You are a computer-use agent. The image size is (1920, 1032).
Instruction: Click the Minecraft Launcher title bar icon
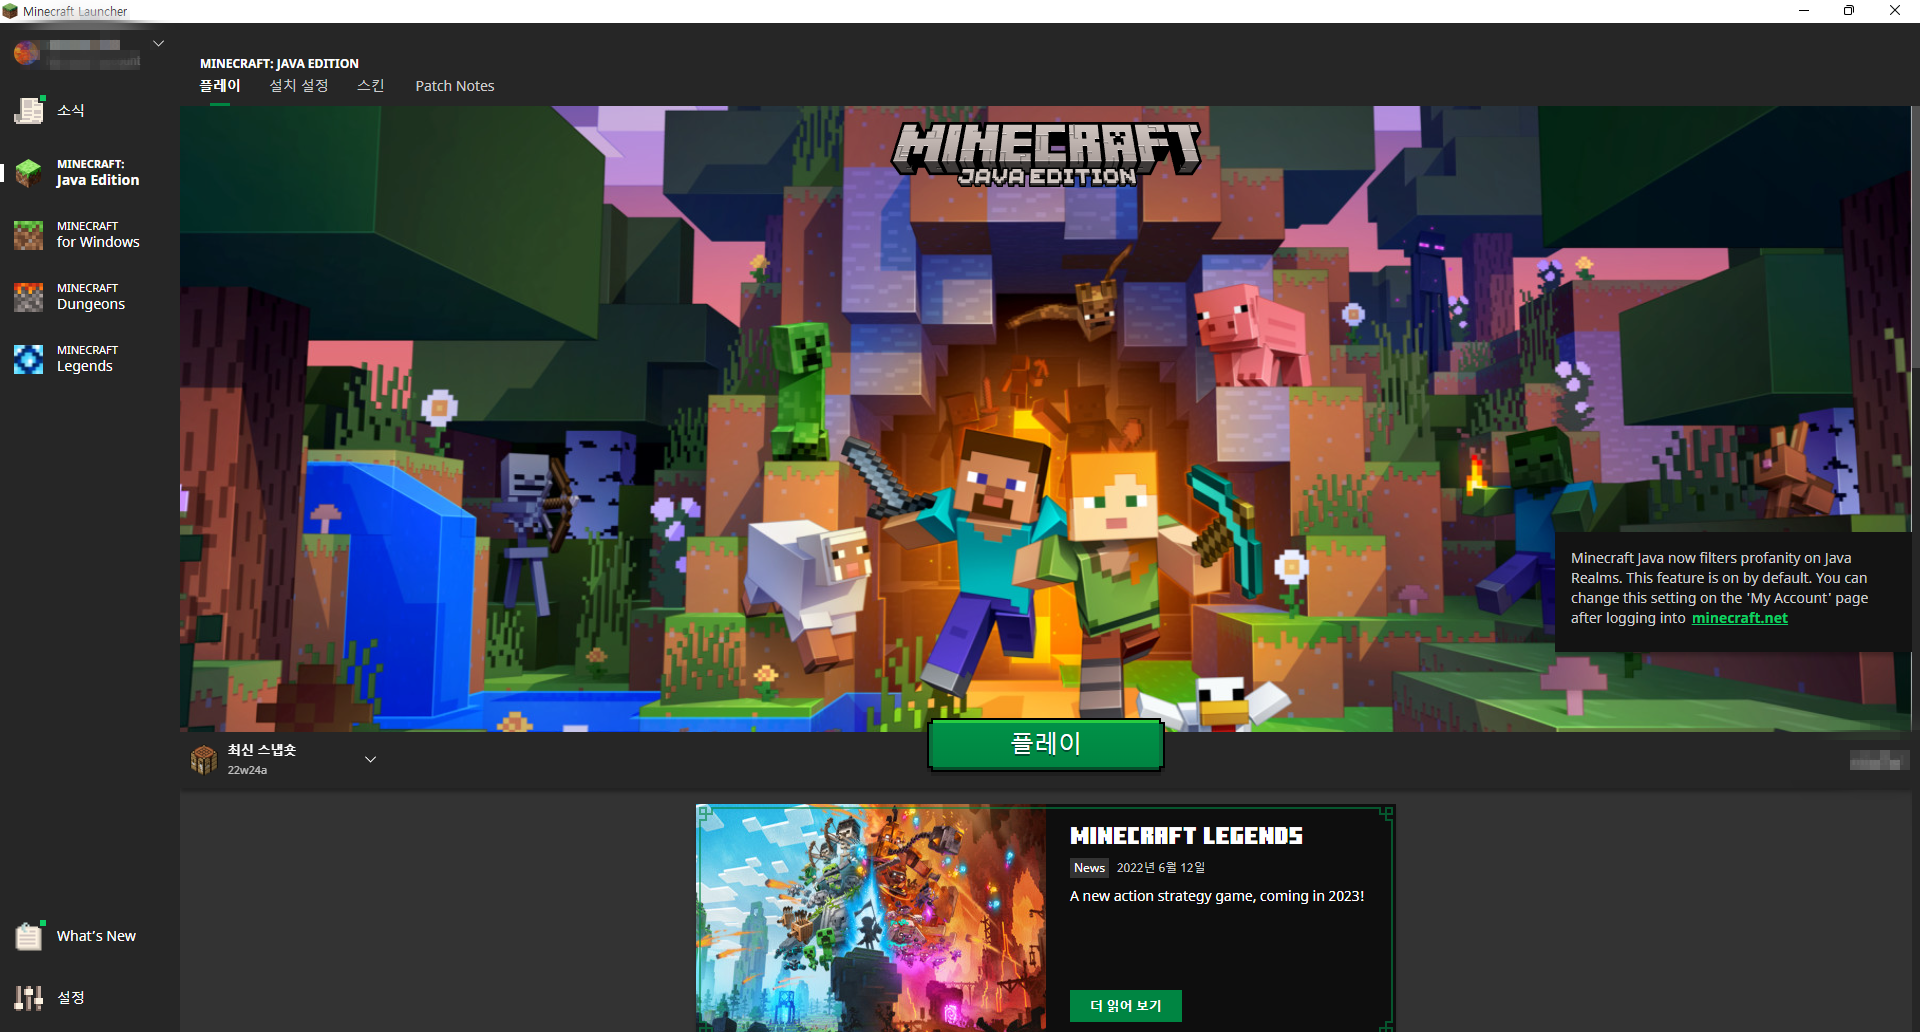(10, 11)
